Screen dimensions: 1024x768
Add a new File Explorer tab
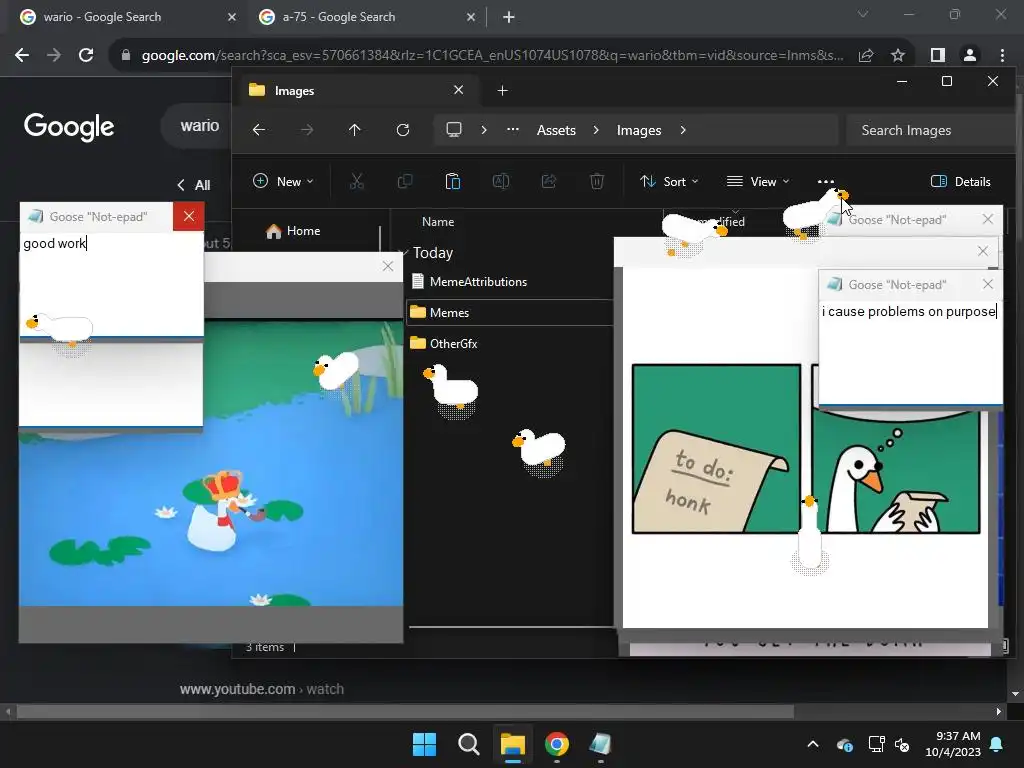[502, 91]
